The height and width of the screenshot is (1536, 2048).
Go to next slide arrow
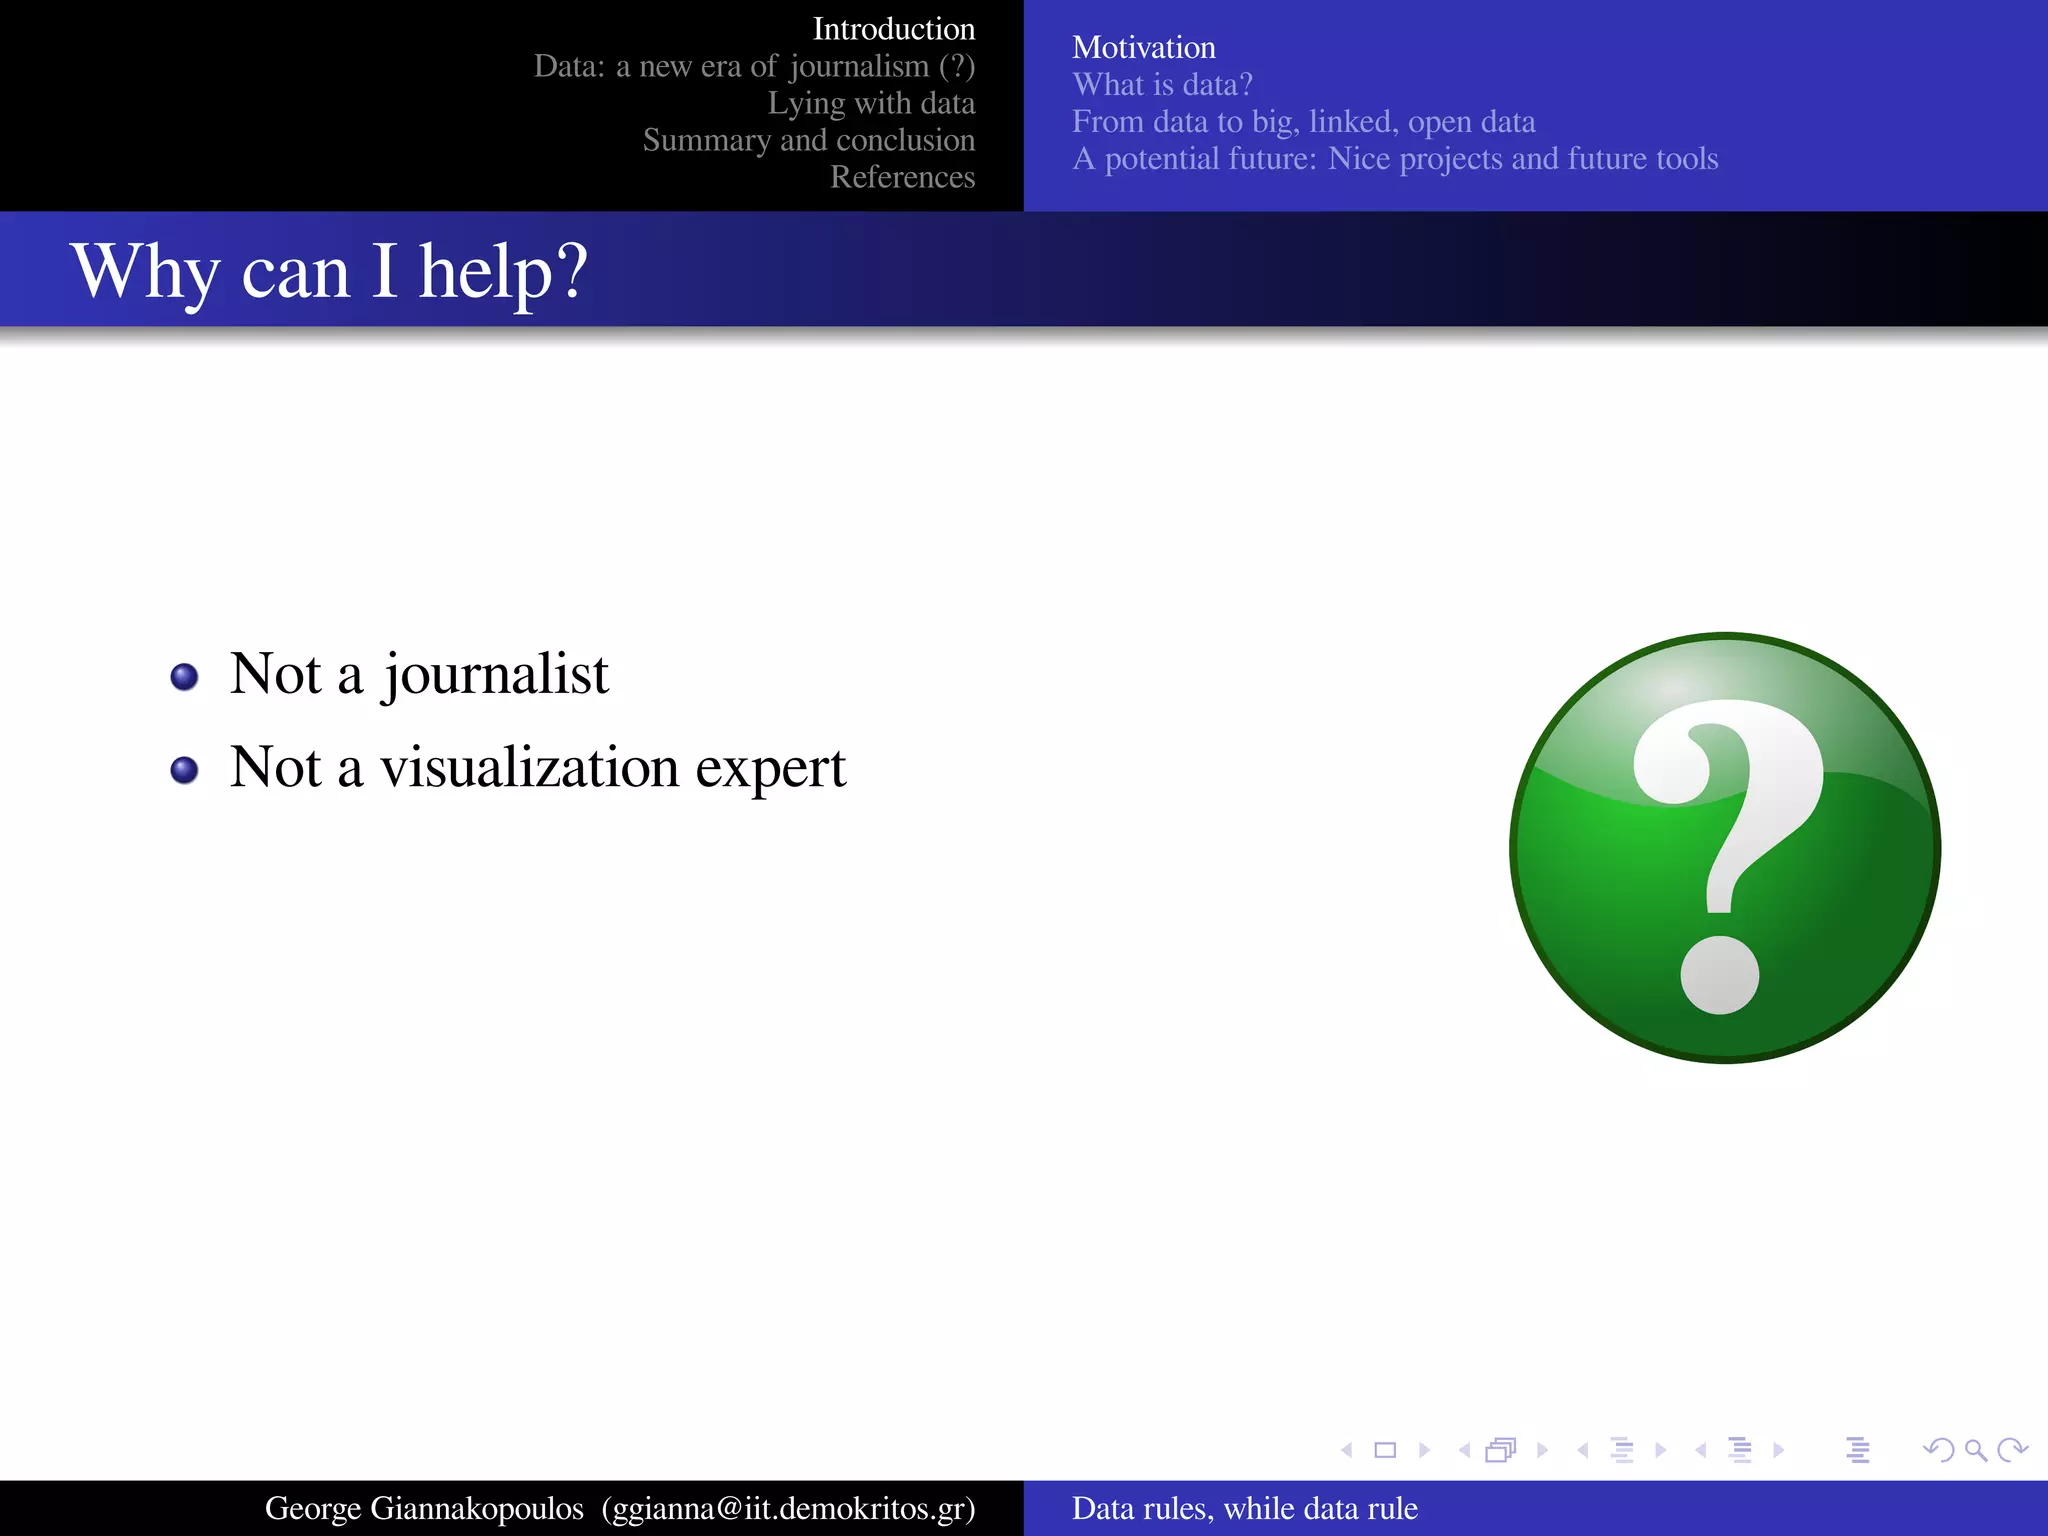[1425, 1450]
